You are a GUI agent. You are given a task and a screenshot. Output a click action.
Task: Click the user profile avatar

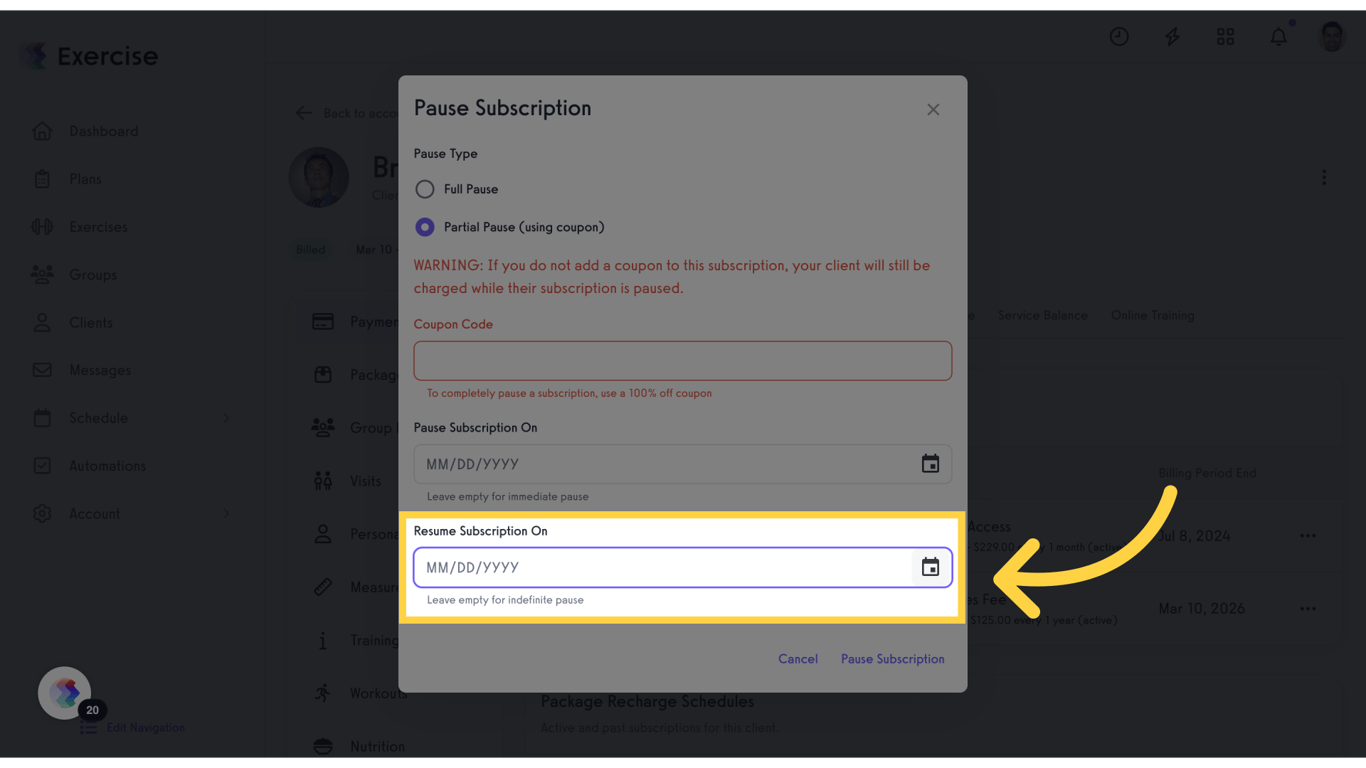click(x=1331, y=37)
